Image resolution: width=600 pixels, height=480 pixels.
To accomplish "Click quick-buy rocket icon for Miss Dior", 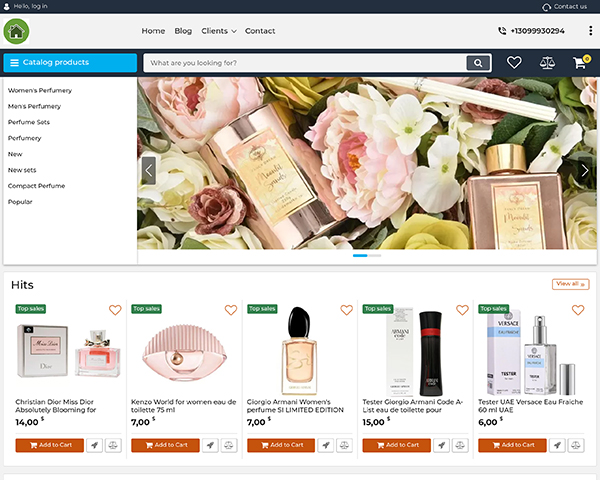I will pos(94,445).
